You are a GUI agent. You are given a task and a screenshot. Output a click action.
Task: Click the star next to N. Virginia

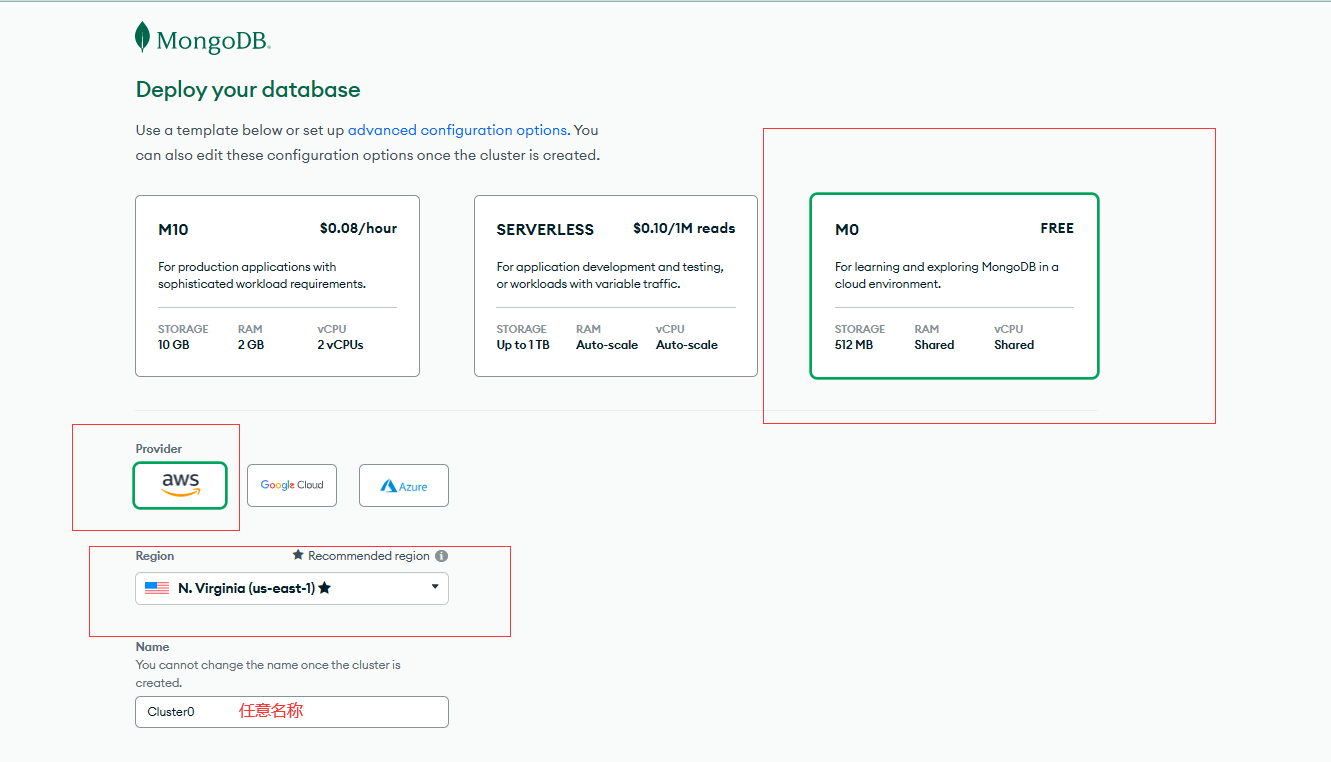click(x=325, y=588)
